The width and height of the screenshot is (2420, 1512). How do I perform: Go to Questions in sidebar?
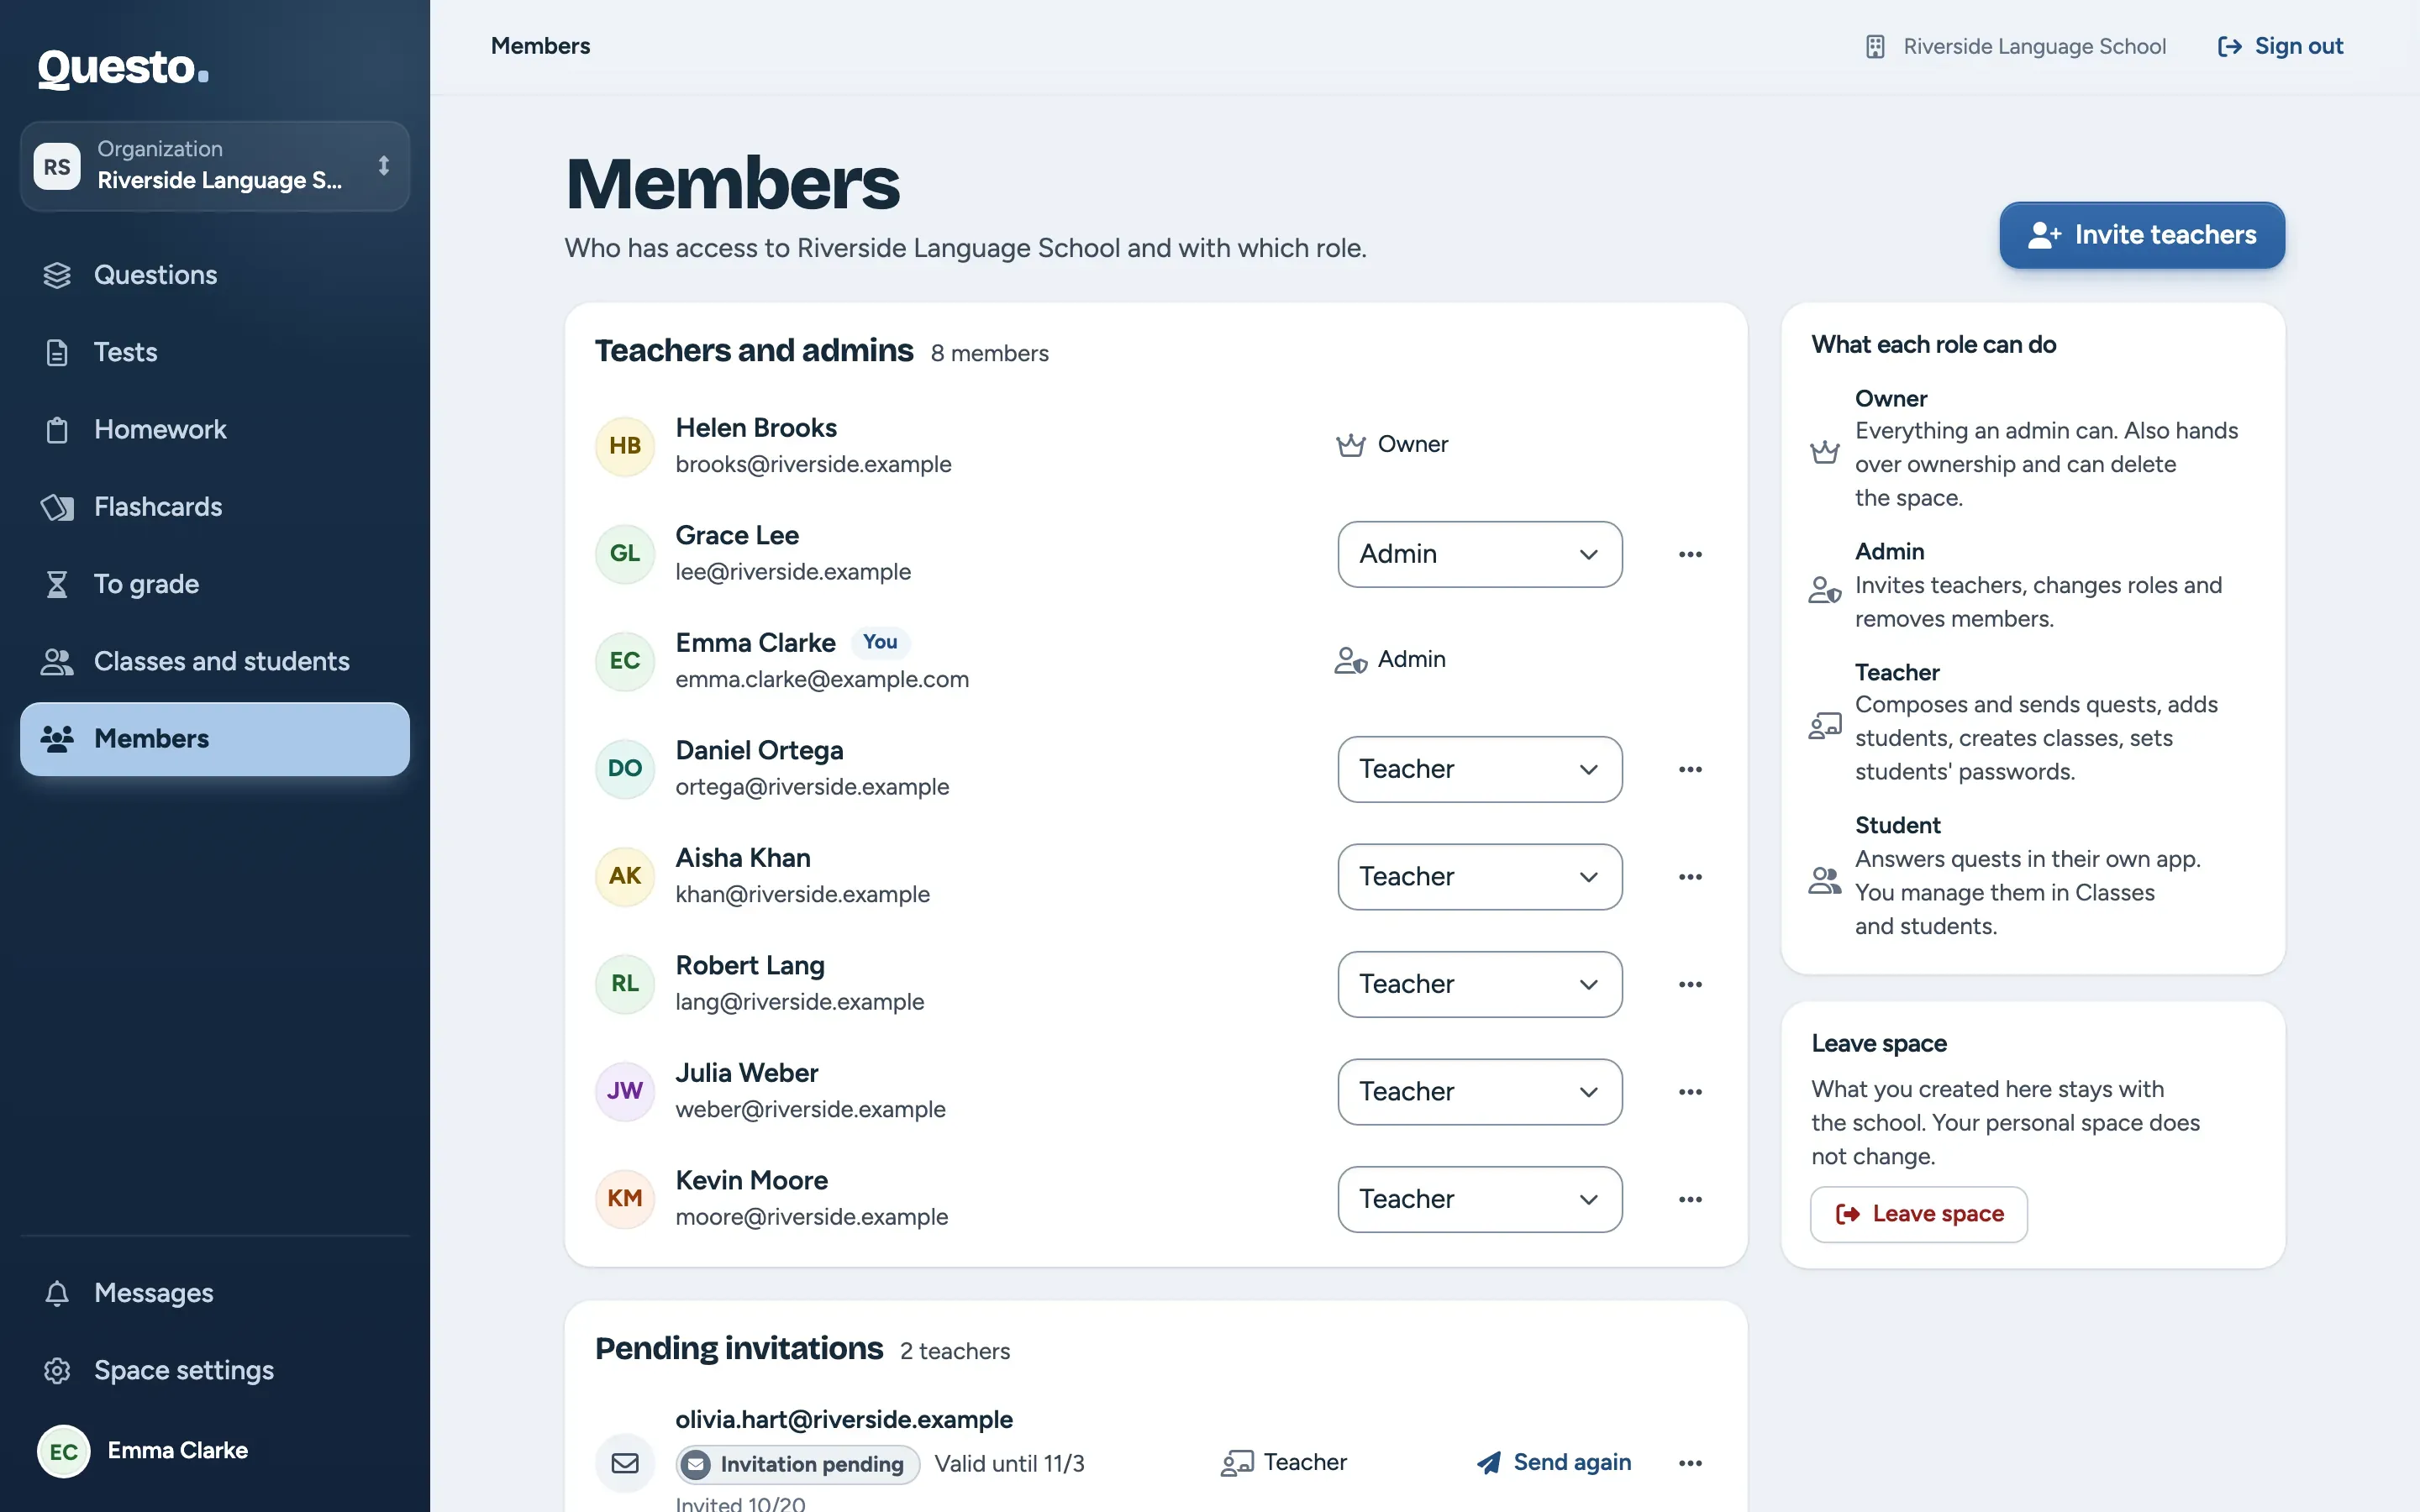tap(215, 275)
